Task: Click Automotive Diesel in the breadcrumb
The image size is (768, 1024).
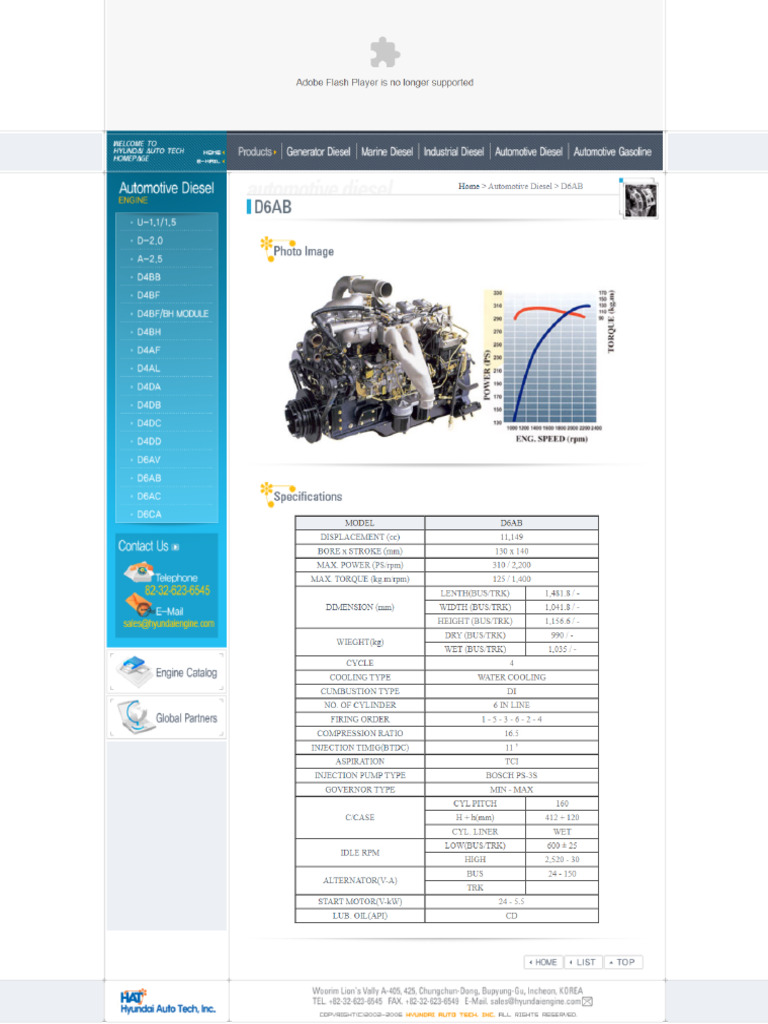Action: [x=520, y=186]
